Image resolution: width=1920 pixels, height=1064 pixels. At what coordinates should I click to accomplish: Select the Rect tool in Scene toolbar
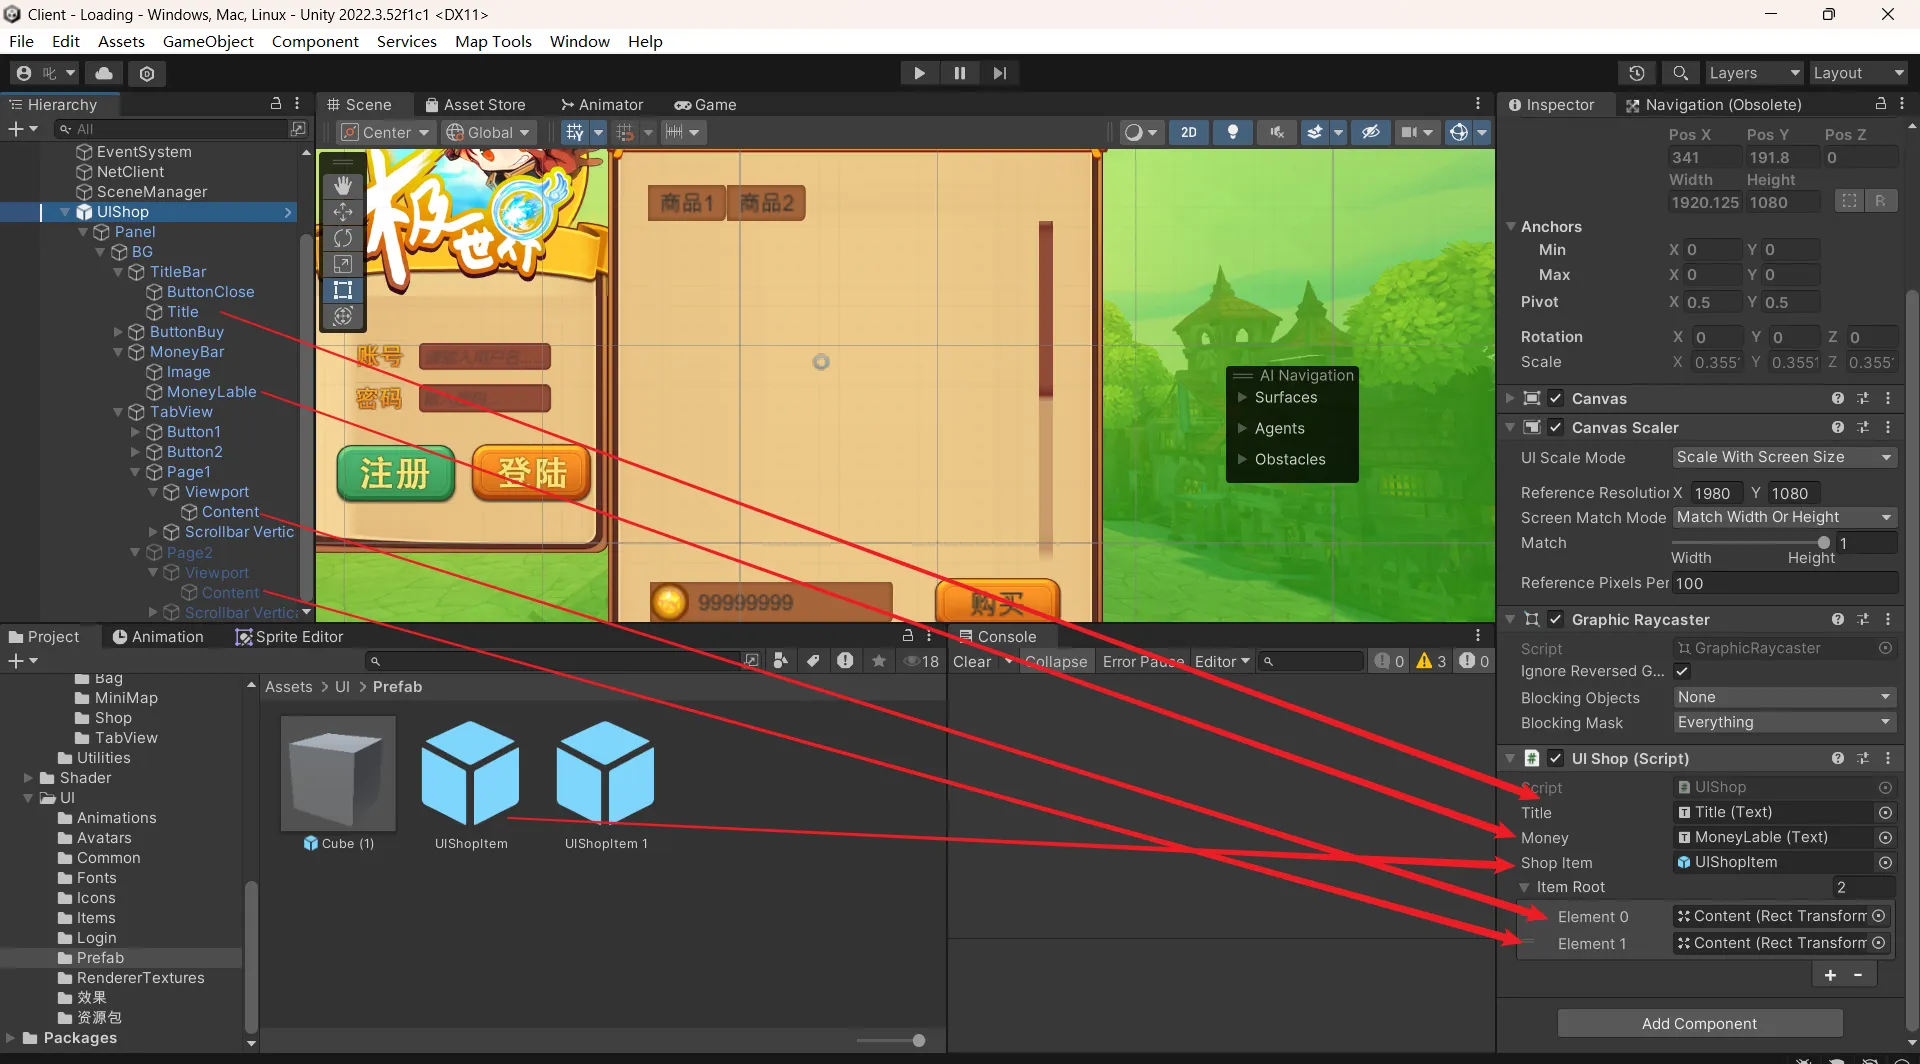pyautogui.click(x=343, y=290)
